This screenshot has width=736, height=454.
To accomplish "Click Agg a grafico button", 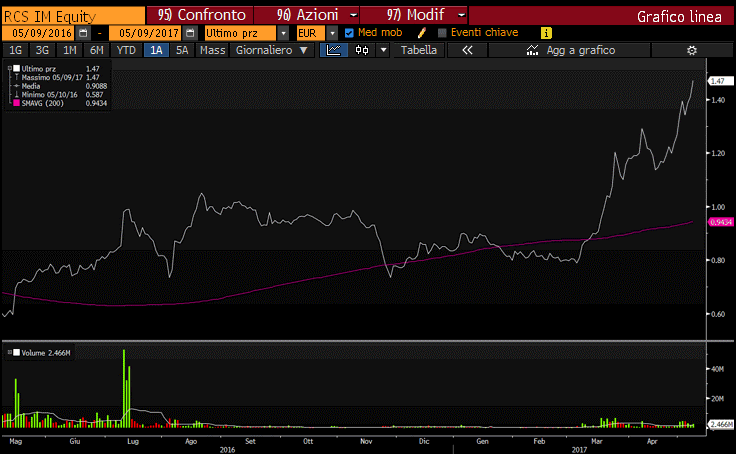I will tap(574, 50).
